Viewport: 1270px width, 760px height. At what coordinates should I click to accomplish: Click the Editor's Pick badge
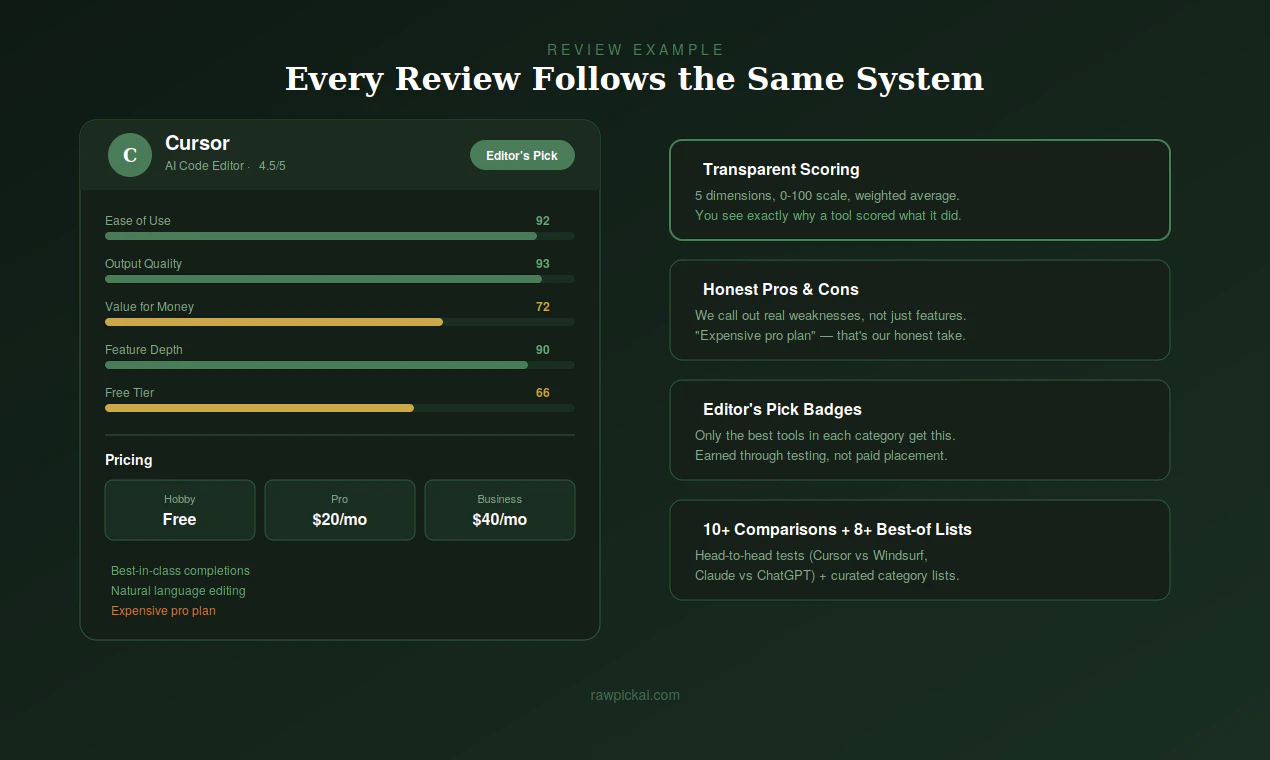(522, 155)
